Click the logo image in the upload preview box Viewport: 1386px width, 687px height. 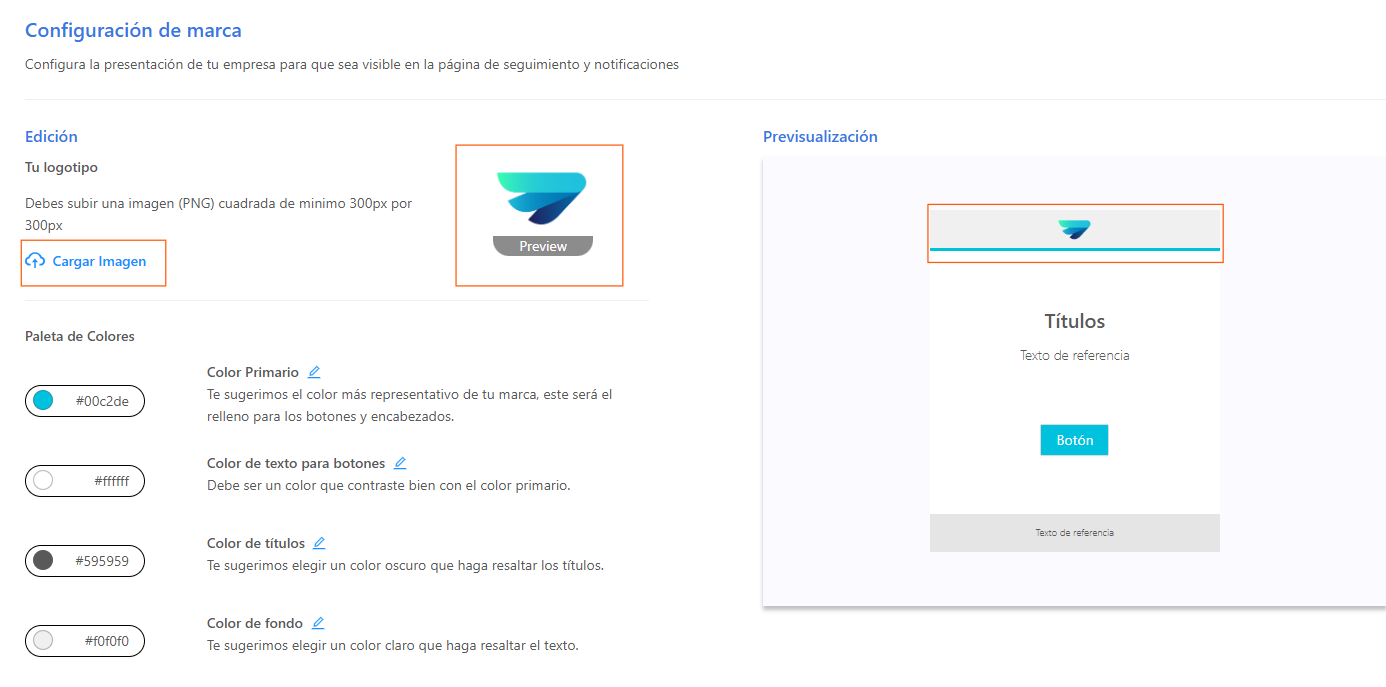(x=541, y=198)
